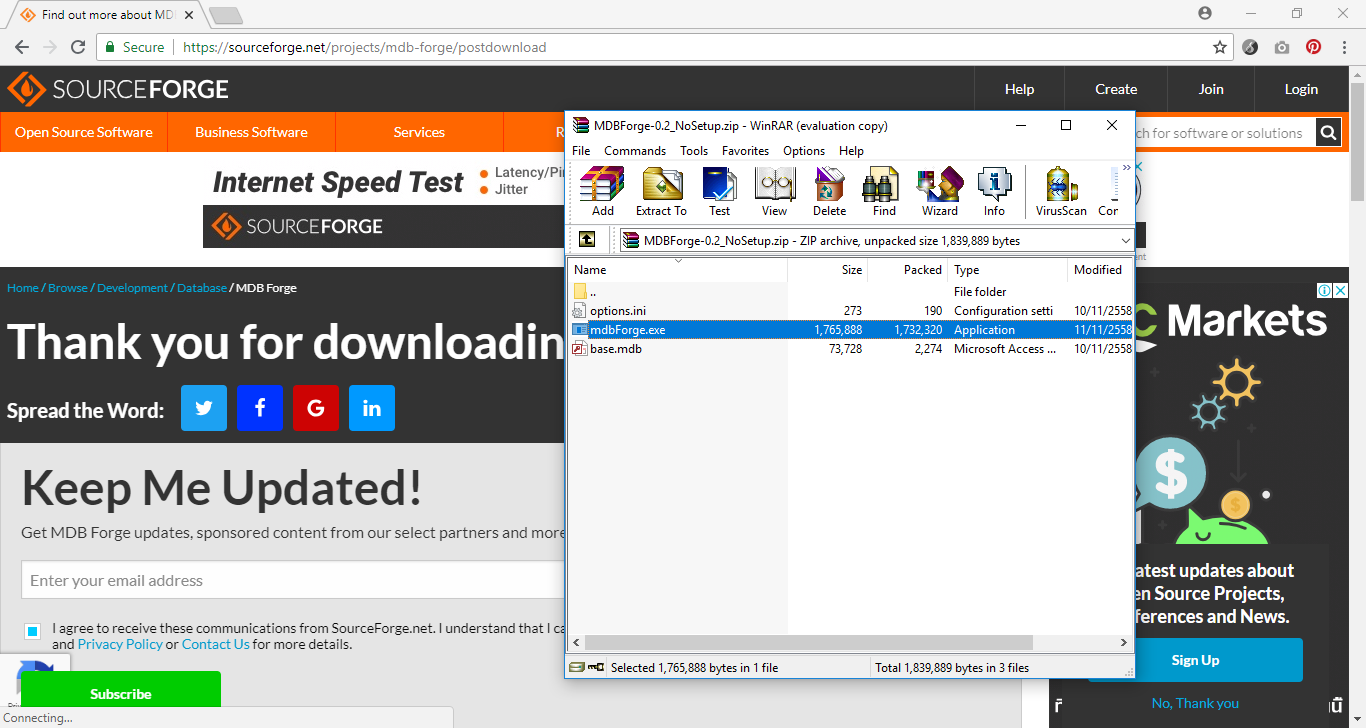Go up one folder level icon
The height and width of the screenshot is (728, 1366).
coord(587,240)
